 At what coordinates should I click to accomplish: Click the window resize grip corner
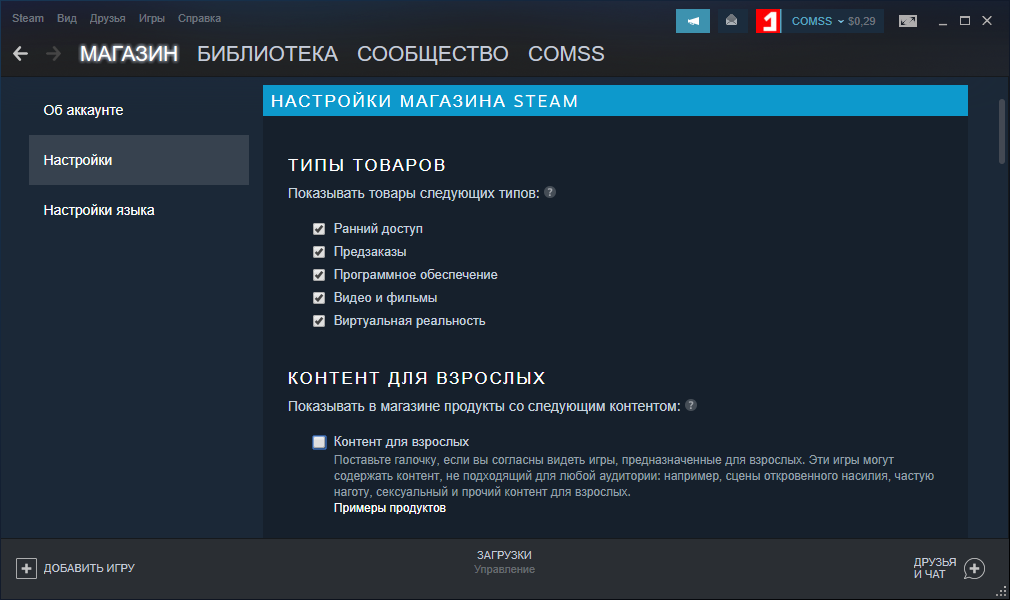1002,592
